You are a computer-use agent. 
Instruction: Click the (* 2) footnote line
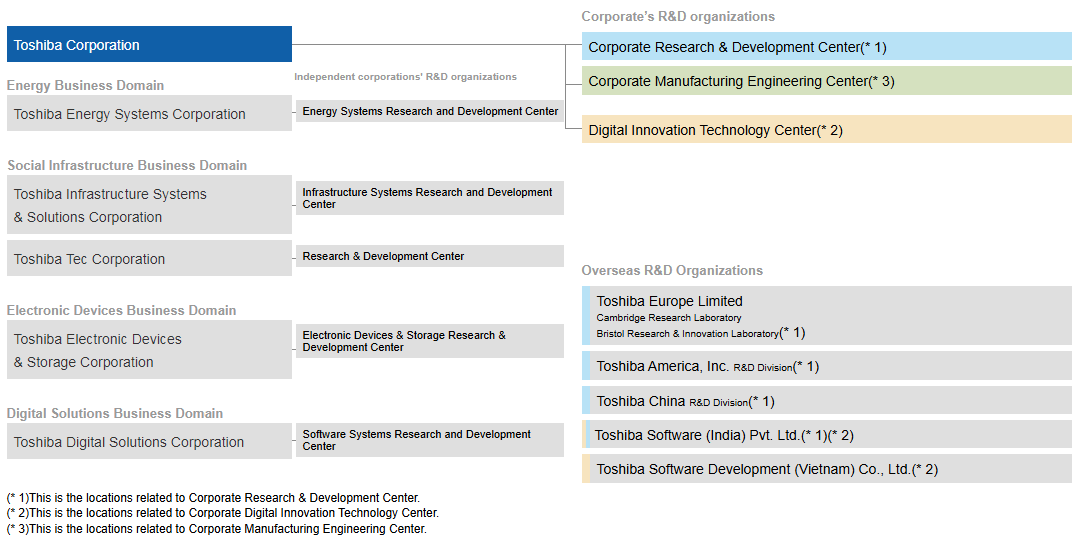point(223,513)
